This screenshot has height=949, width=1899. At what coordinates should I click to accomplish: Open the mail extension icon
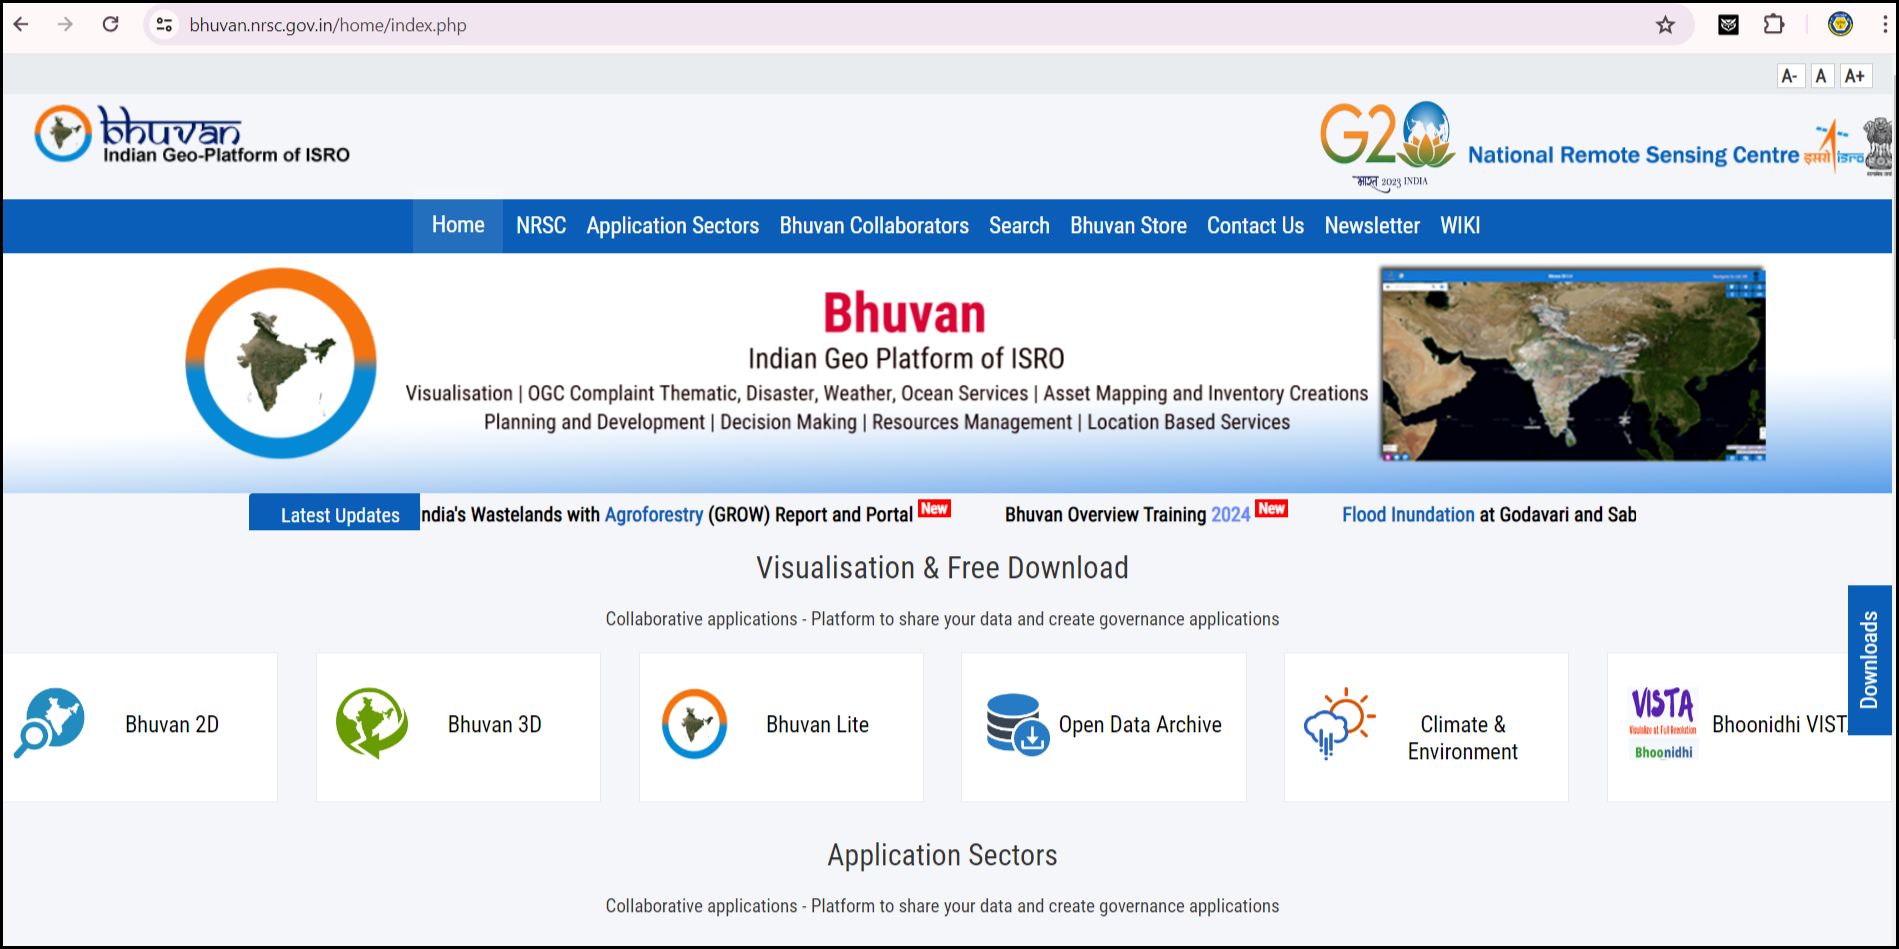[1728, 25]
